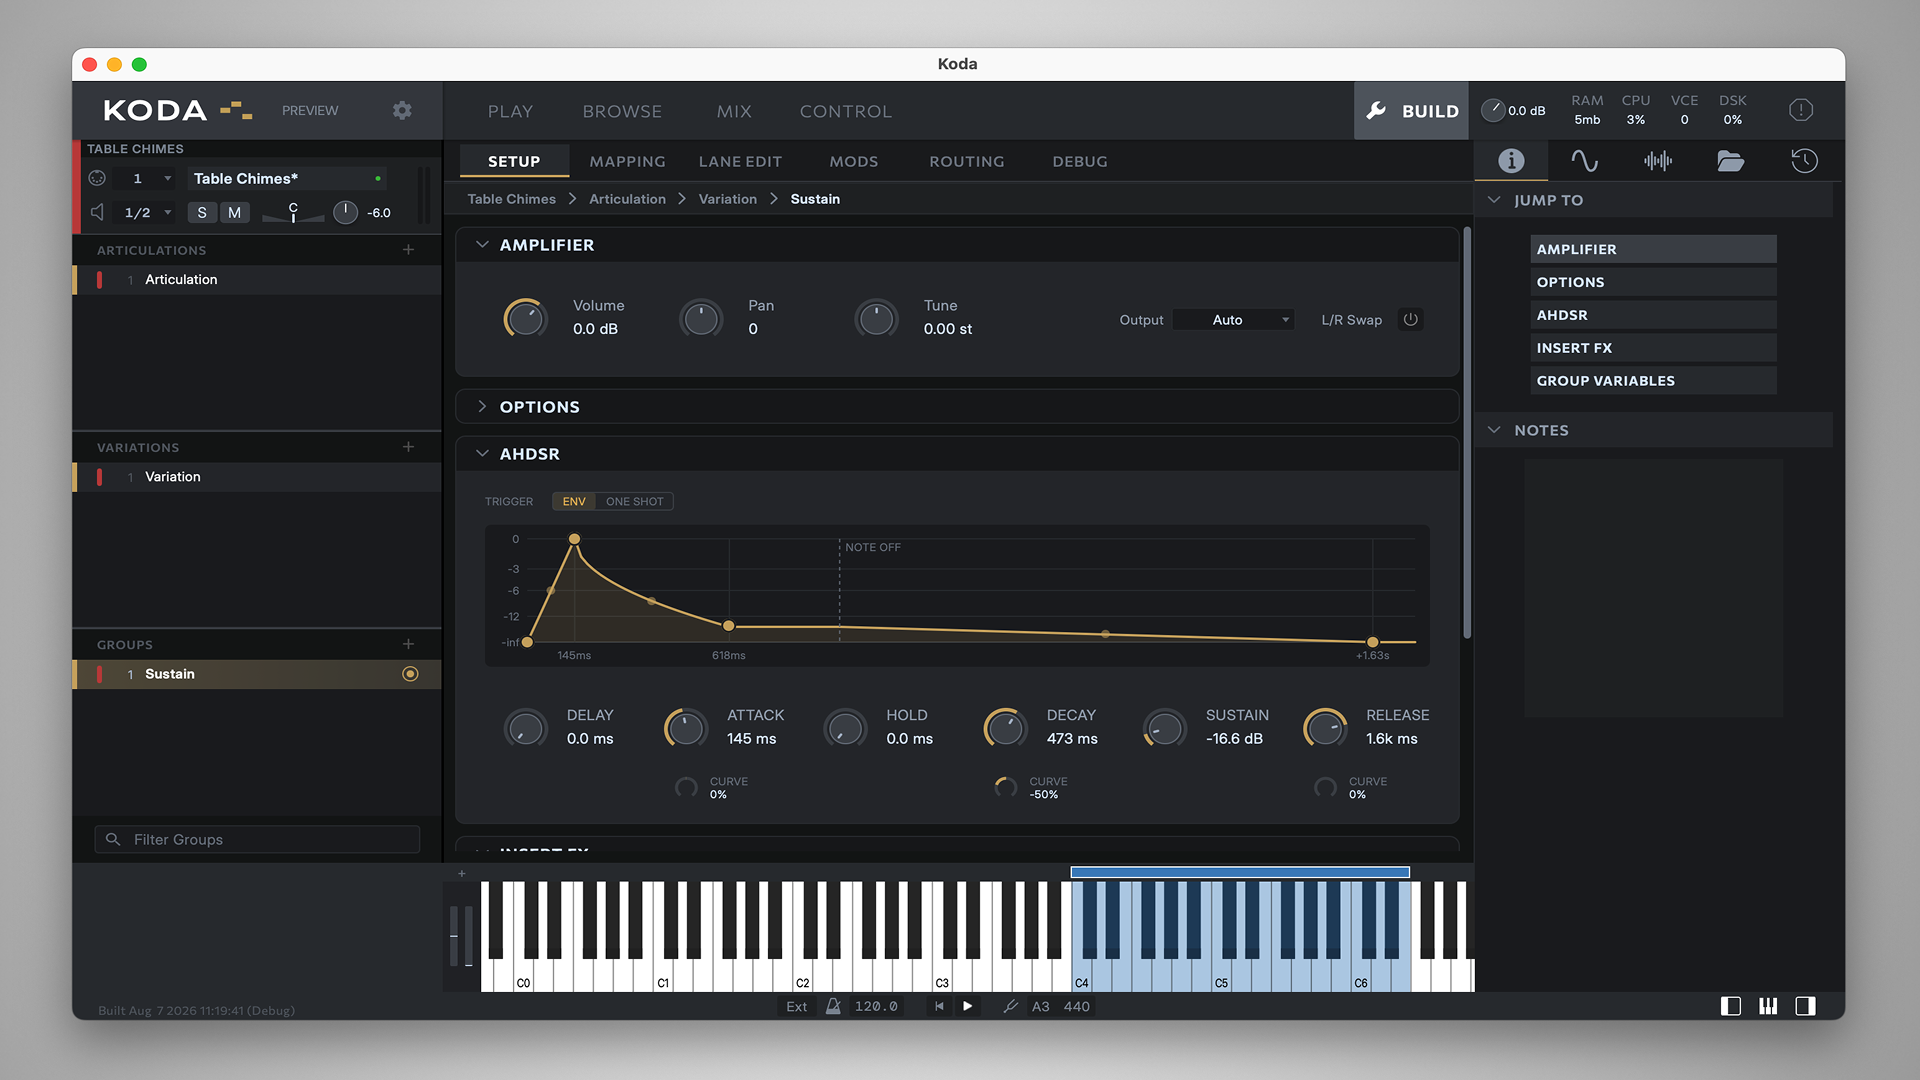Image resolution: width=1920 pixels, height=1080 pixels.
Task: Collapse the JUMP TO panel
Action: pos(1494,200)
